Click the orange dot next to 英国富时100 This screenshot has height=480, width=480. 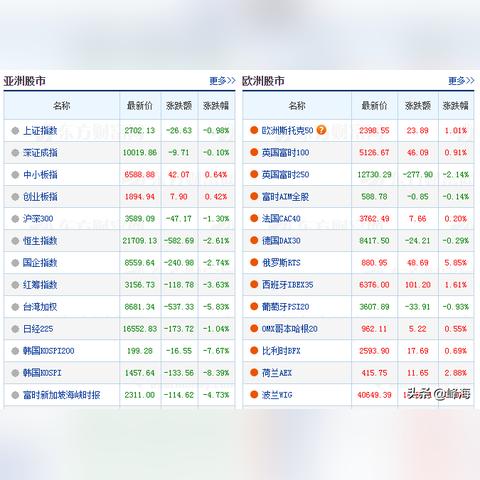click(x=254, y=152)
